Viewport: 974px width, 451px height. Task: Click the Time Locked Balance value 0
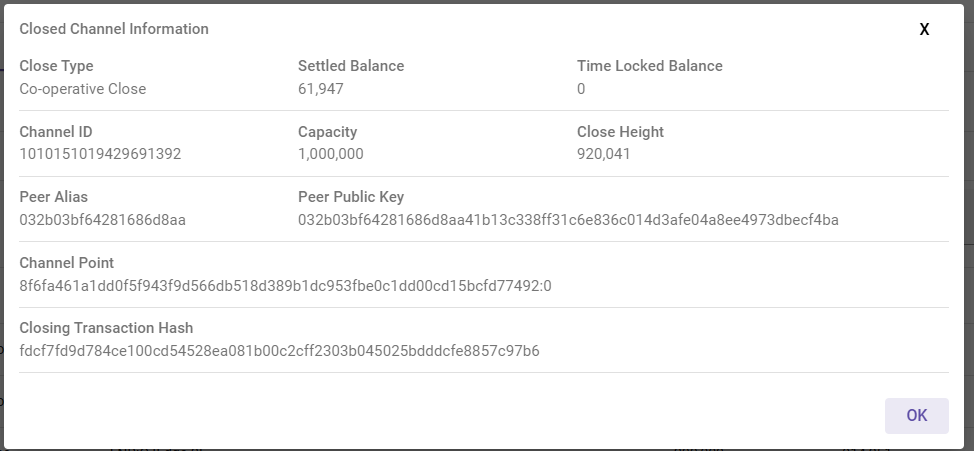[581, 89]
